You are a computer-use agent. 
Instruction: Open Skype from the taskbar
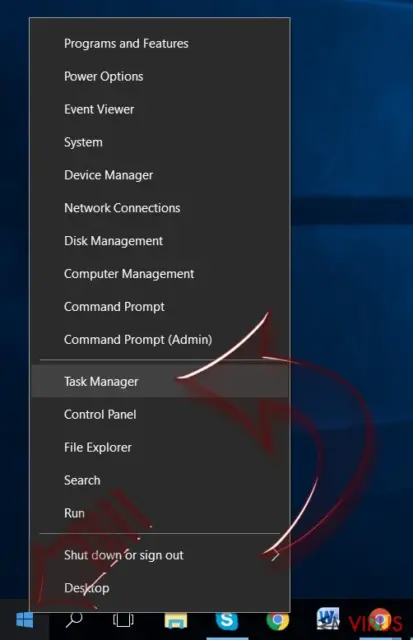226,620
